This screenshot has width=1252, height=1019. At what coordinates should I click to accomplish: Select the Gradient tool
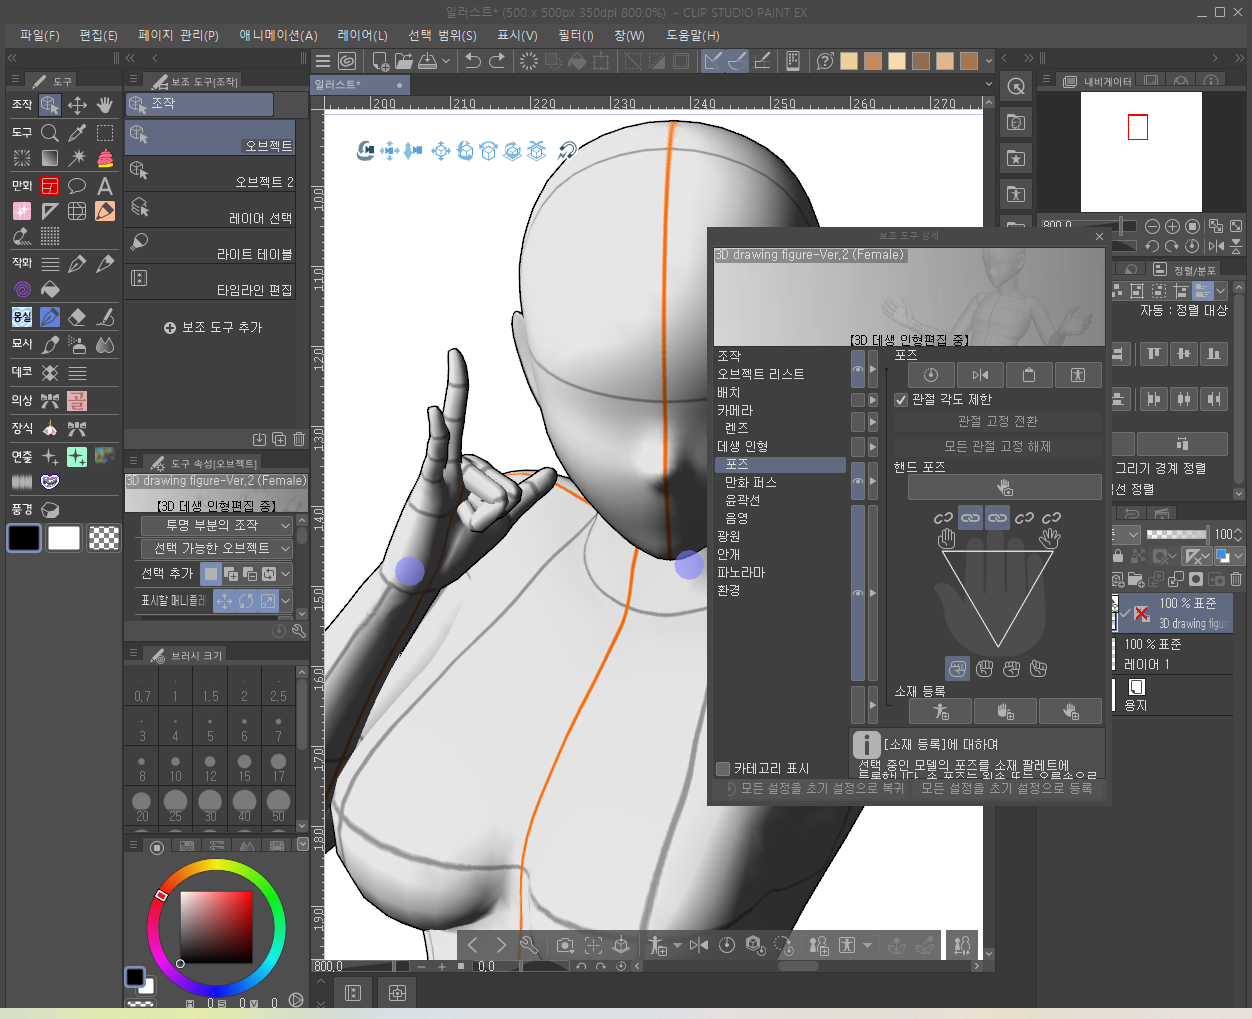pos(49,158)
